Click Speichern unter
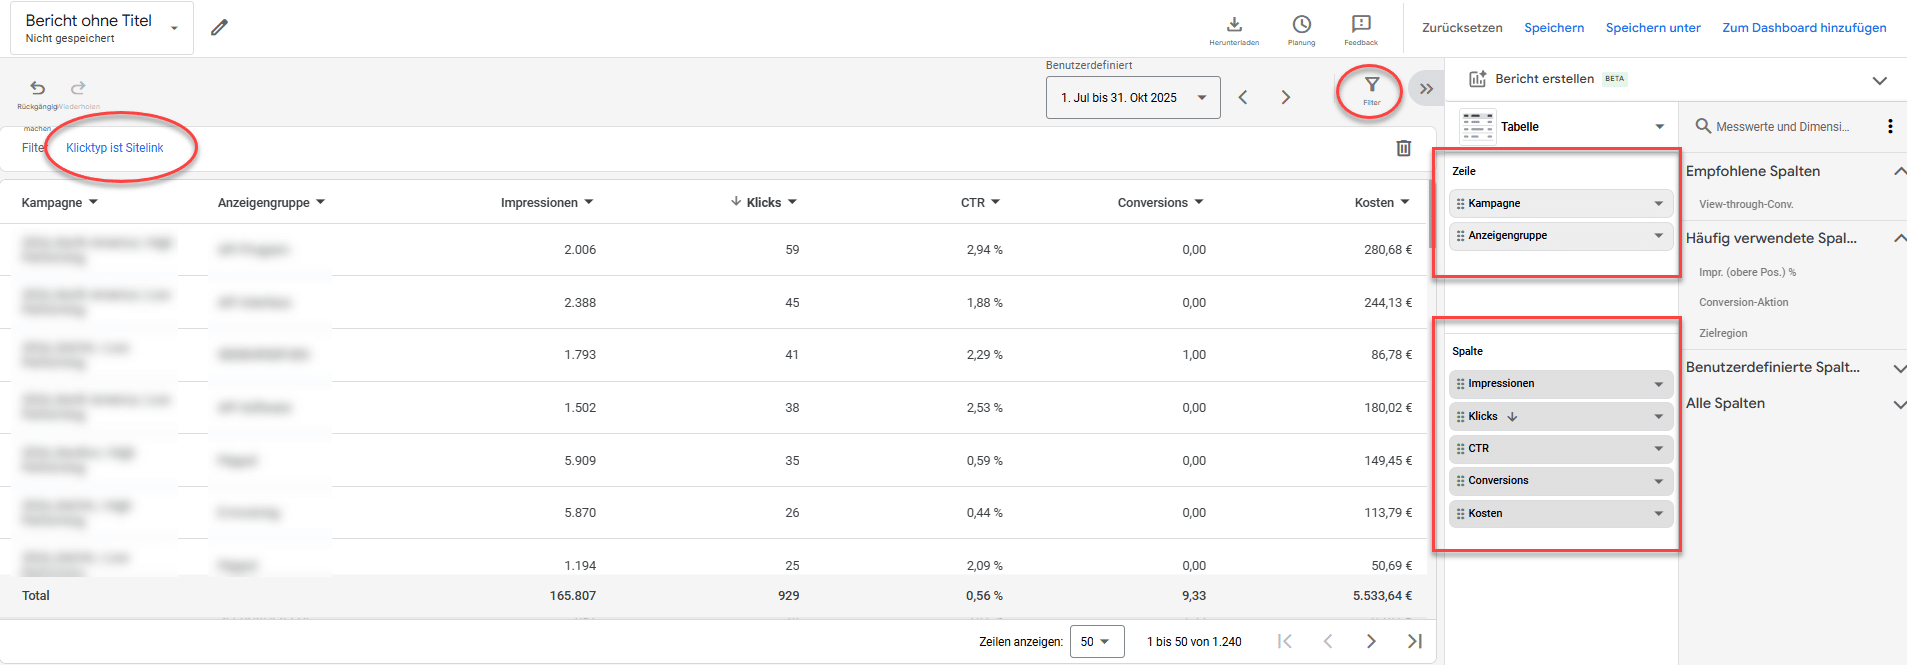This screenshot has width=1907, height=665. (1653, 28)
